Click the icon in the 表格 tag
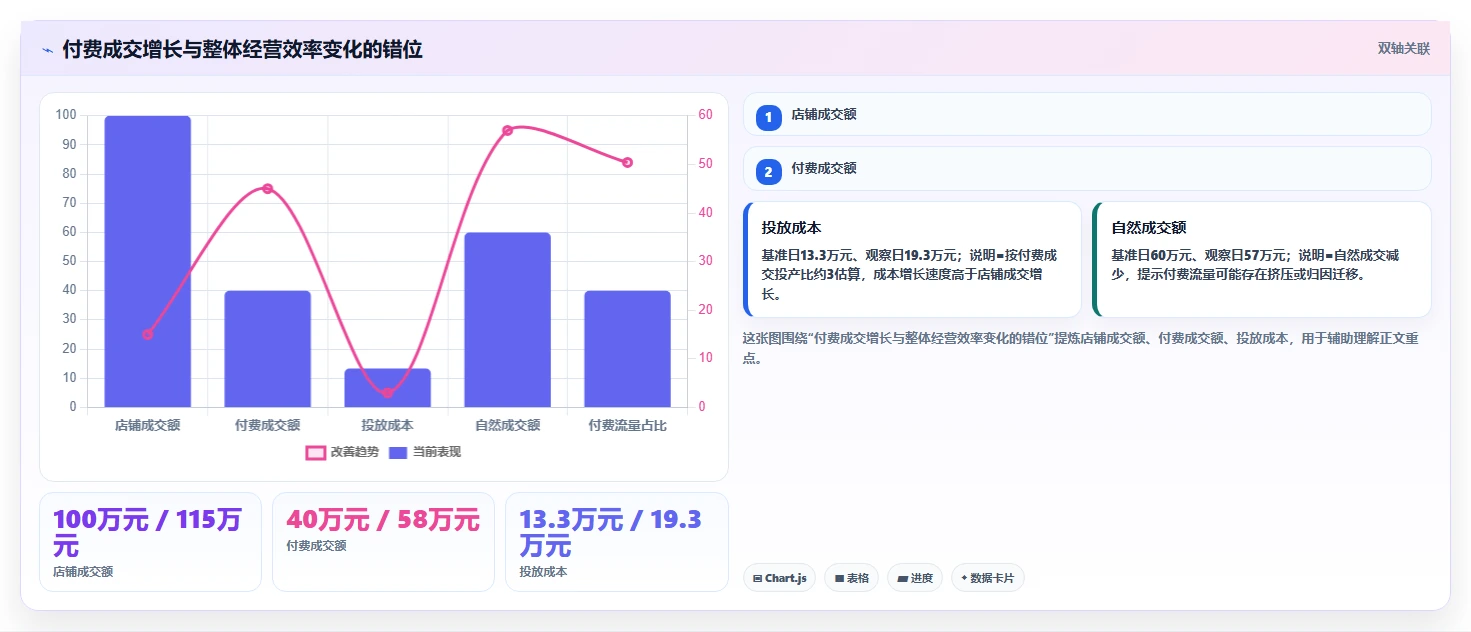The width and height of the screenshot is (1471, 632). pos(839,579)
